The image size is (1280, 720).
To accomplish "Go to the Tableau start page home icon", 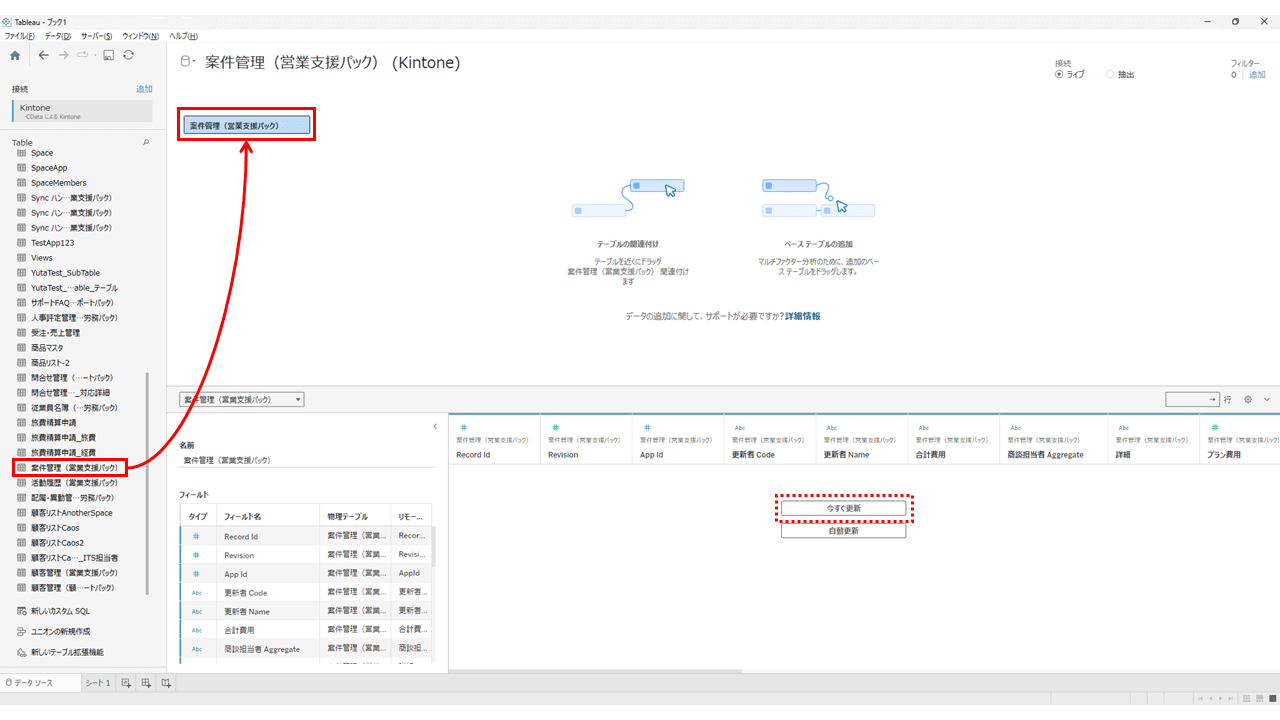I will click(15, 55).
